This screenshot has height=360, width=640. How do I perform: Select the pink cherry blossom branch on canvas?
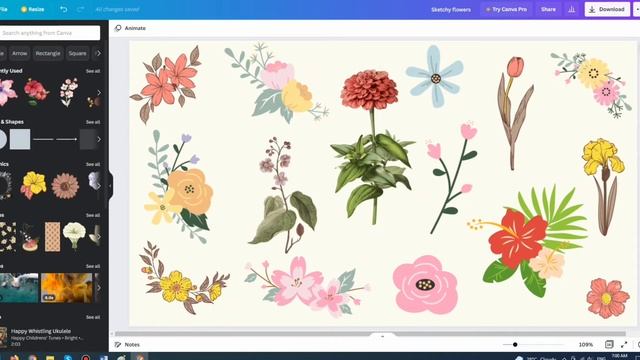click(x=307, y=287)
